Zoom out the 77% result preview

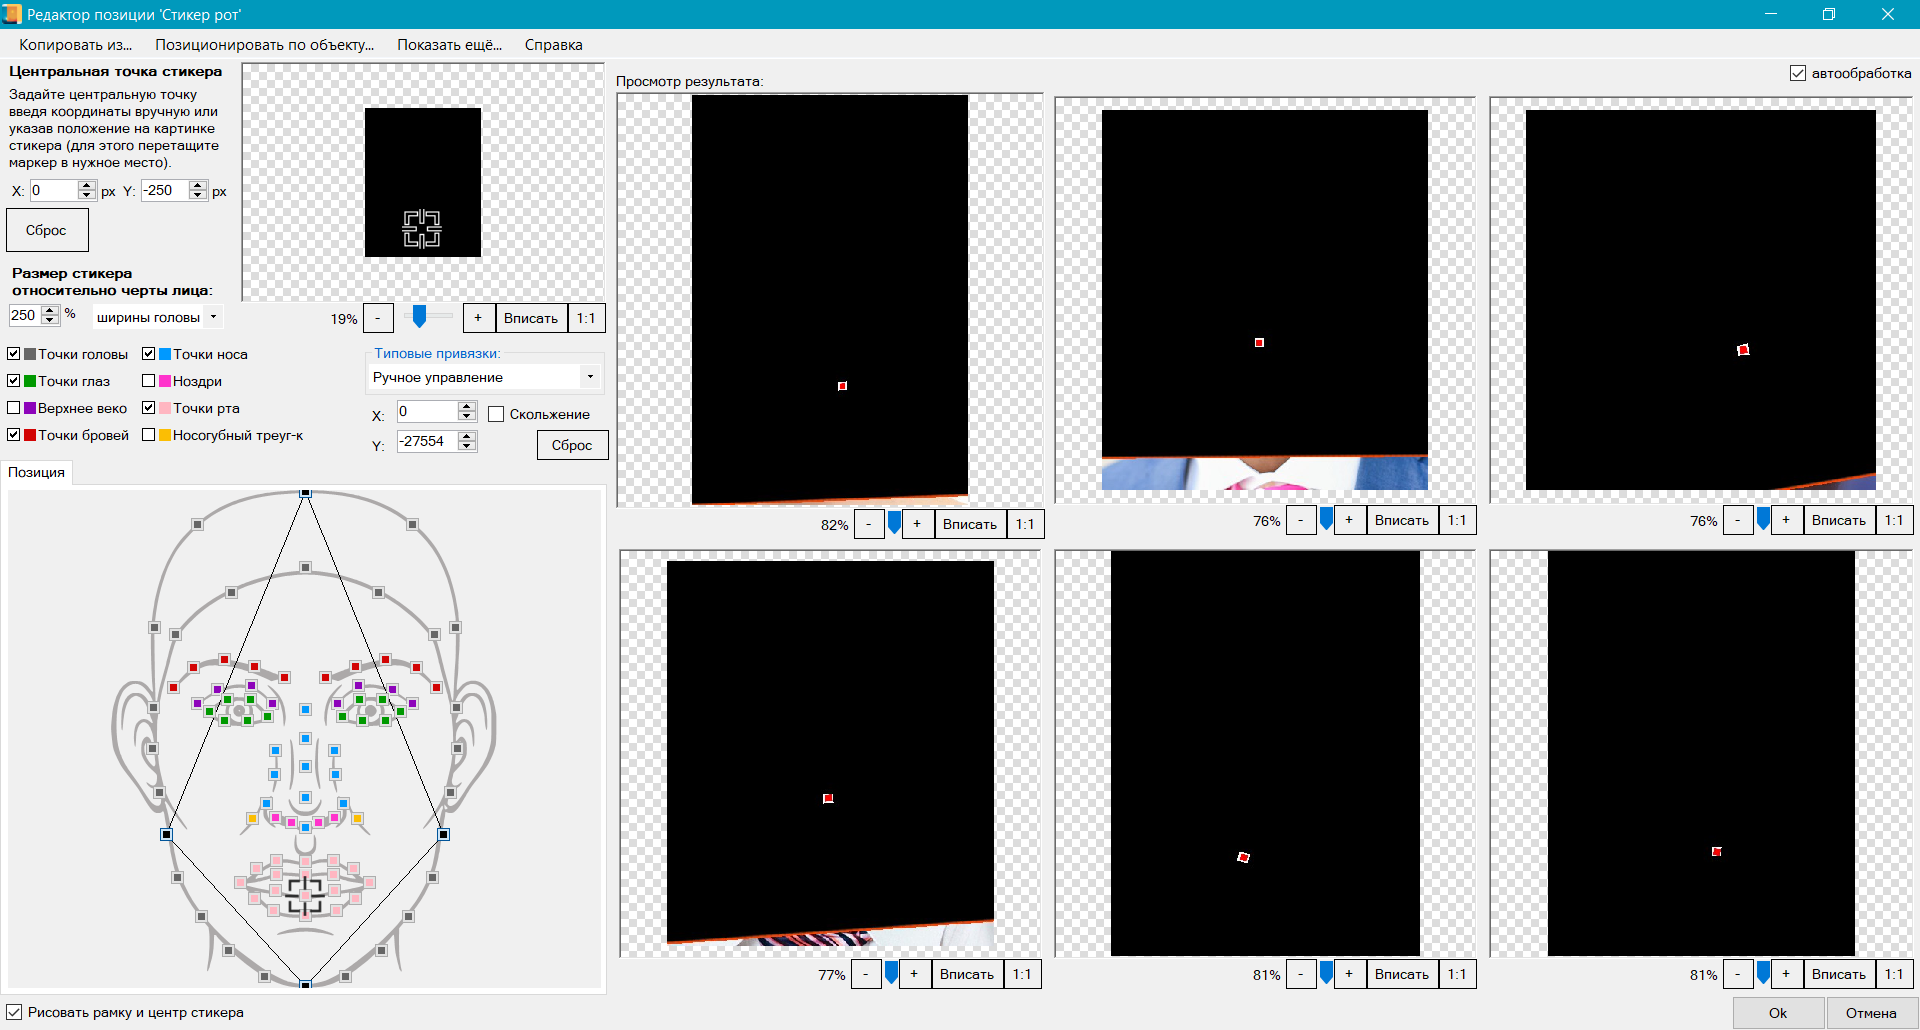[866, 974]
